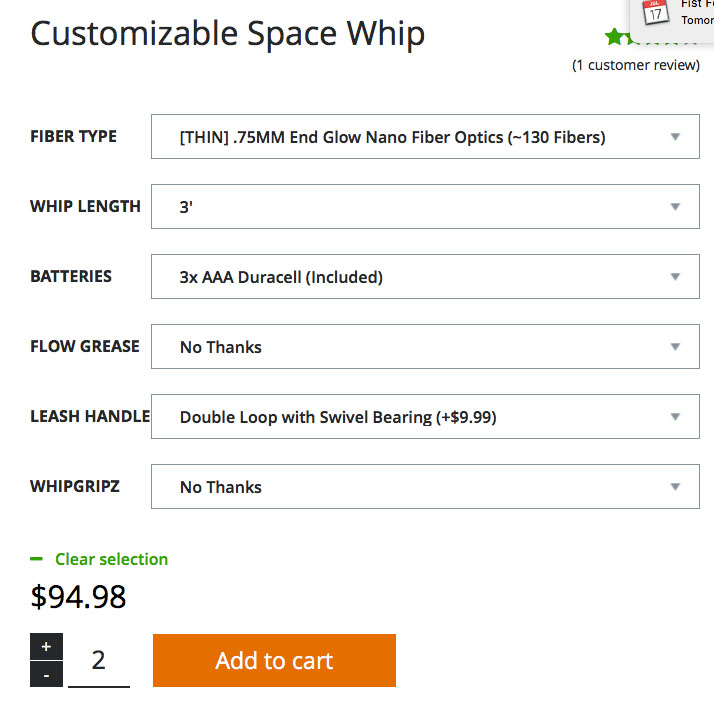Open the Whipgripz dropdown menu
The image size is (714, 704).
(x=424, y=487)
